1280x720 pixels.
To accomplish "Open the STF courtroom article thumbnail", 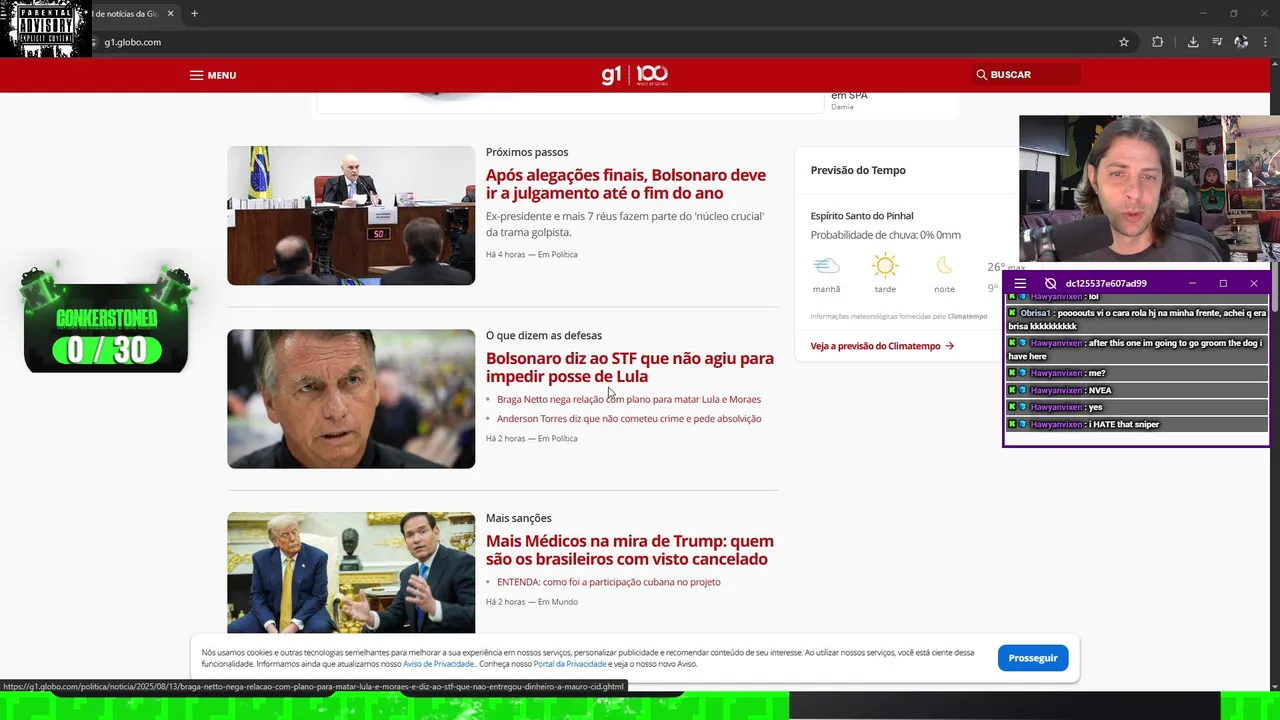I will tap(351, 216).
